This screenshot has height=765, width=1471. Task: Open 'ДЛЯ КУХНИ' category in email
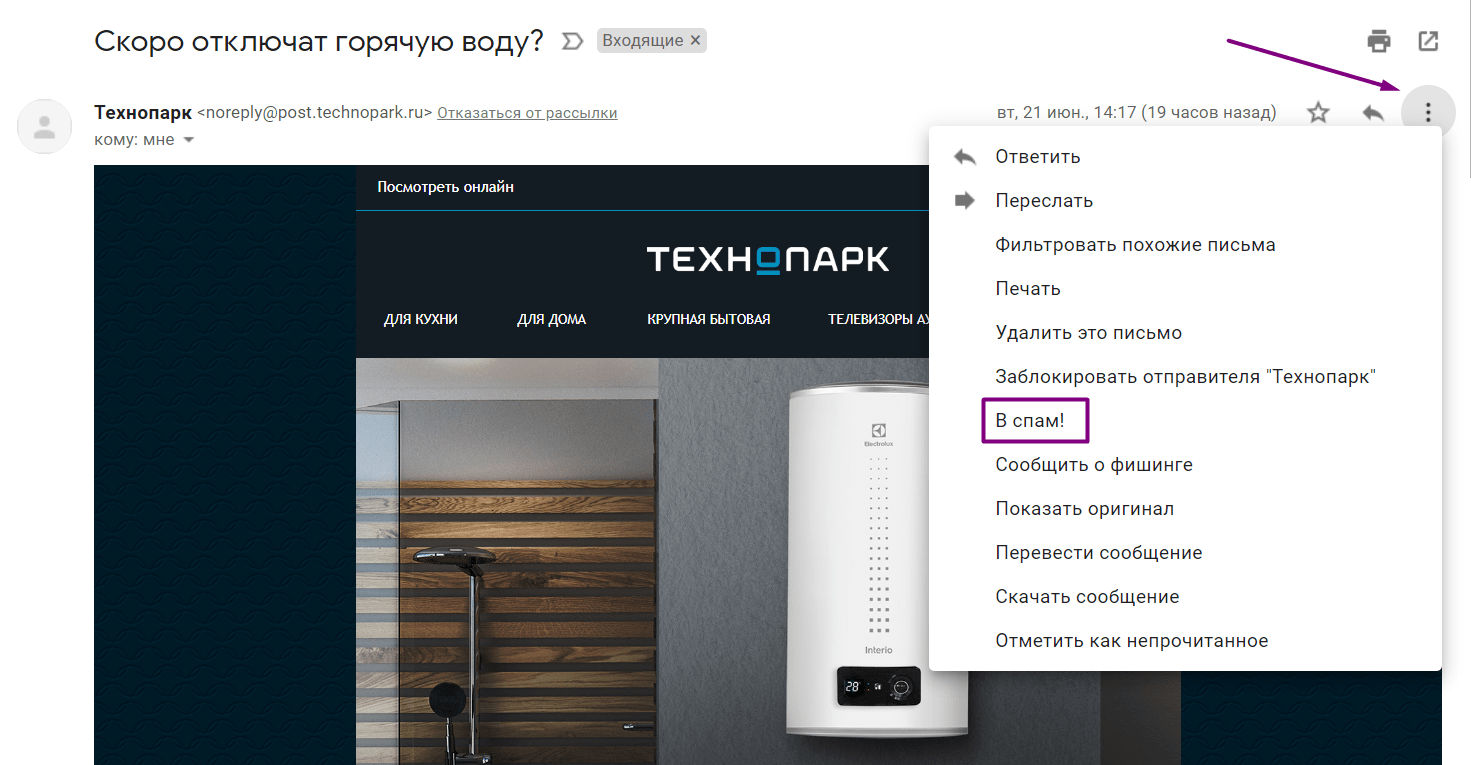[x=421, y=320]
